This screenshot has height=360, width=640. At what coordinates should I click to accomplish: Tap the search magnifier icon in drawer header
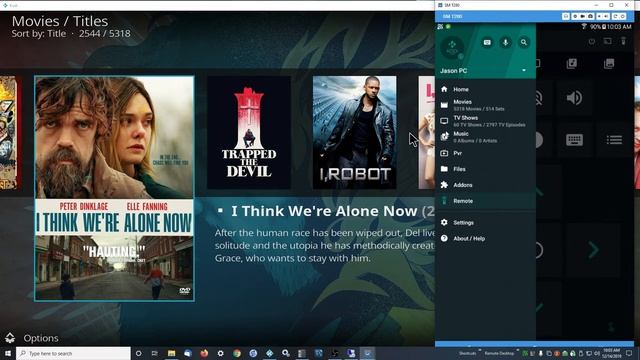click(x=524, y=42)
